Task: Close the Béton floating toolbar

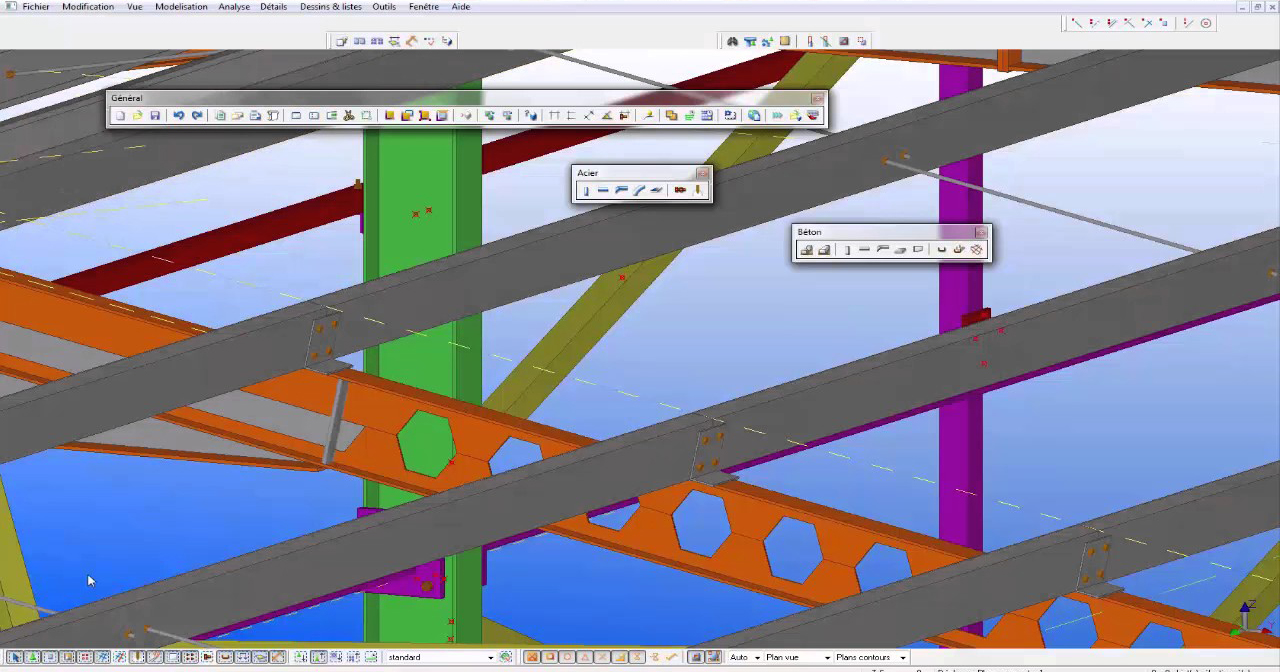Action: [981, 232]
